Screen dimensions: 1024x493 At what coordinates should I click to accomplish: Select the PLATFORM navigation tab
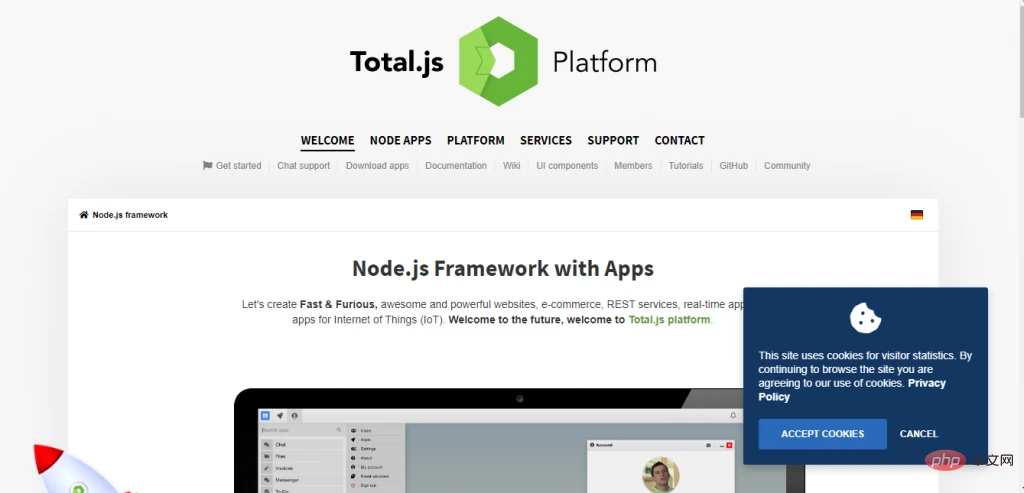pos(475,141)
